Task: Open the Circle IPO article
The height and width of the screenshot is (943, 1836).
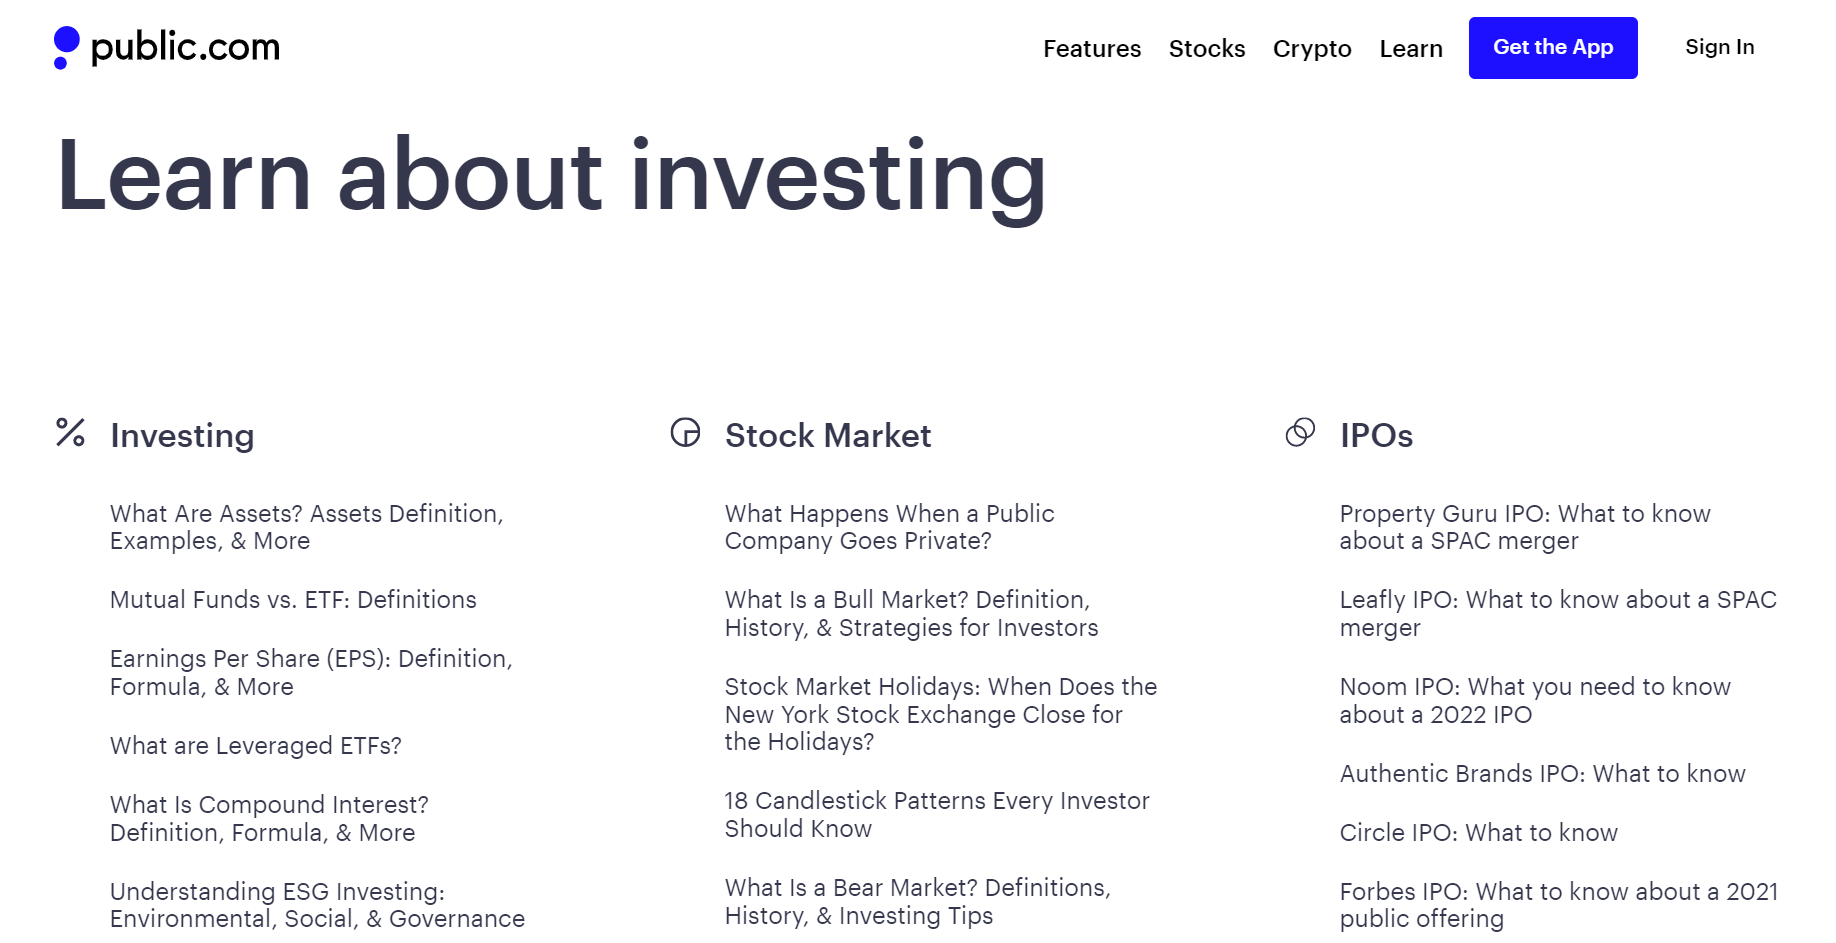Action: coord(1478,833)
